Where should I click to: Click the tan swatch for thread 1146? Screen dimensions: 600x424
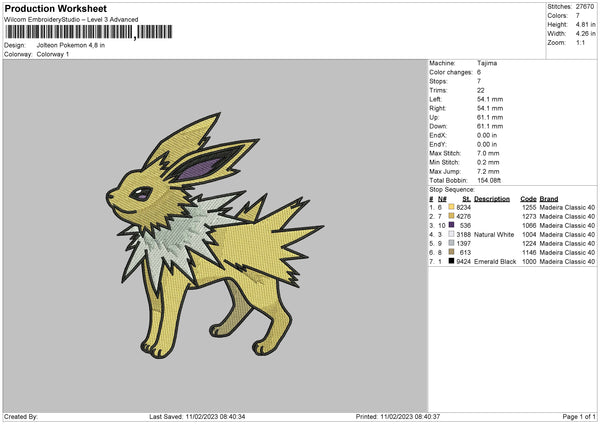point(451,252)
